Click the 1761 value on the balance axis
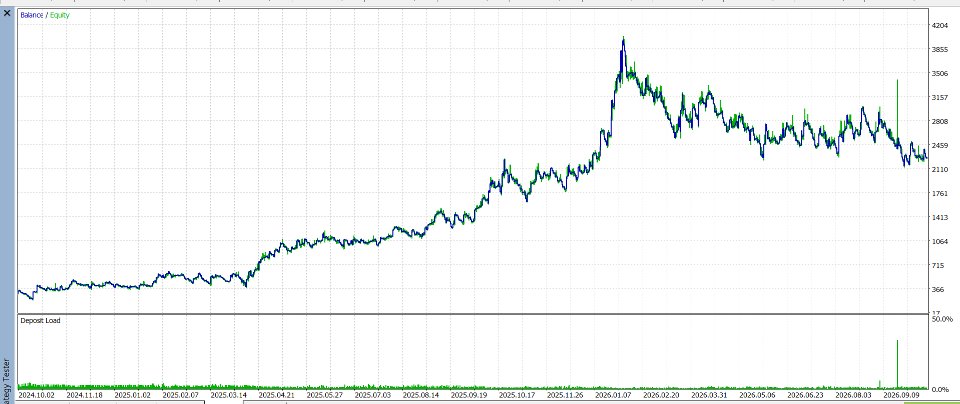The width and height of the screenshot is (960, 404). tap(939, 193)
